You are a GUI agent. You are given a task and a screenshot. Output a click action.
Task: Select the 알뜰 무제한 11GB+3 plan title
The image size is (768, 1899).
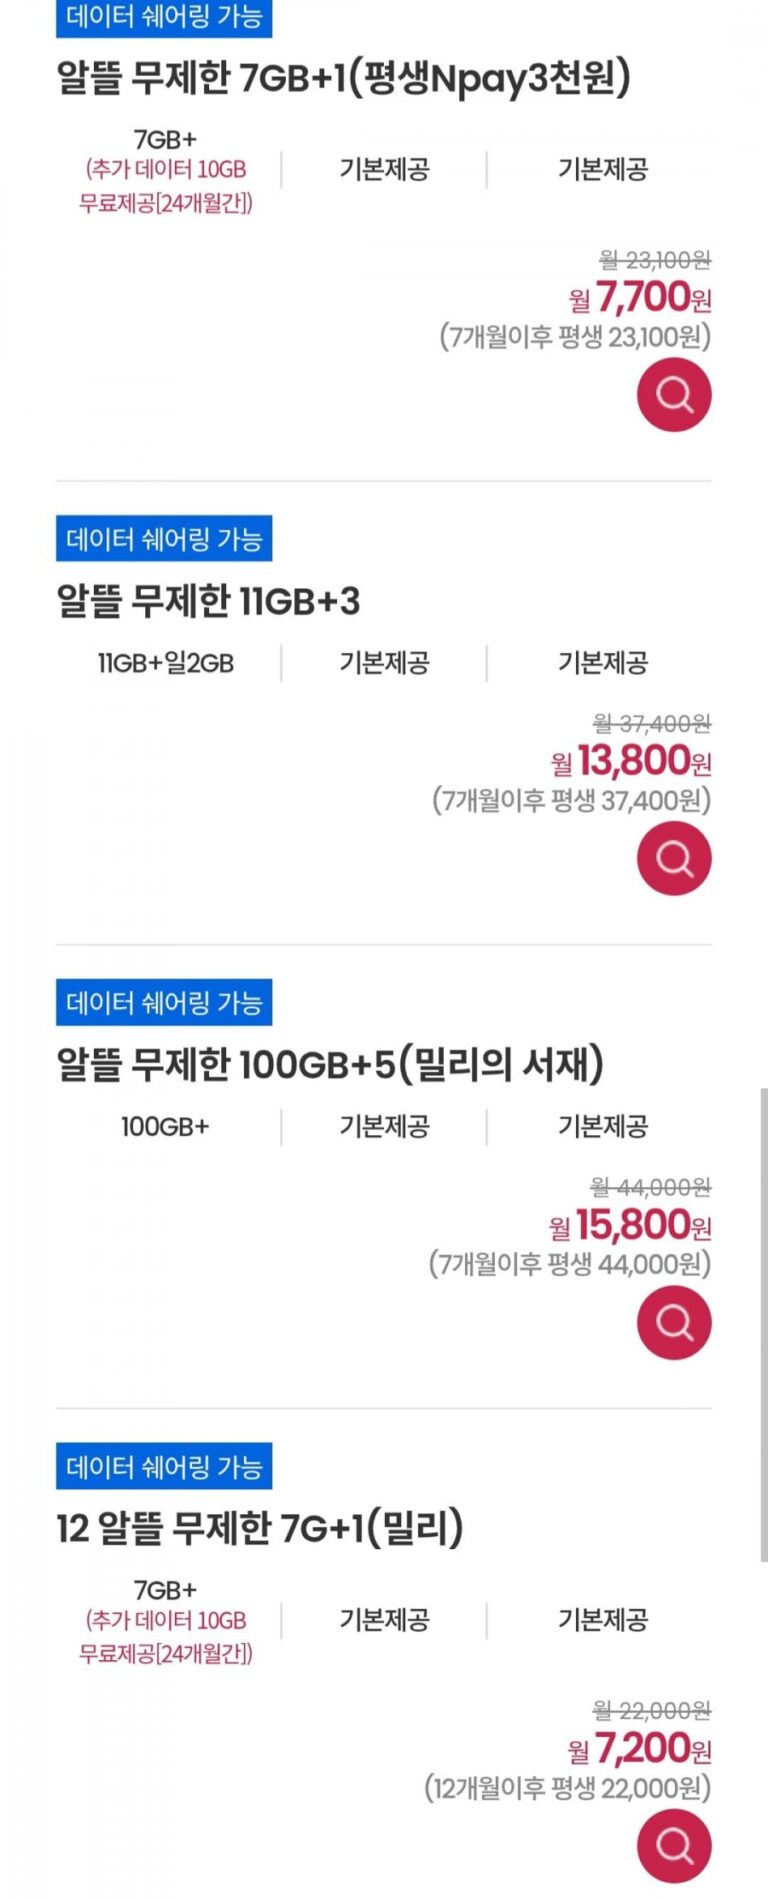[x=208, y=601]
